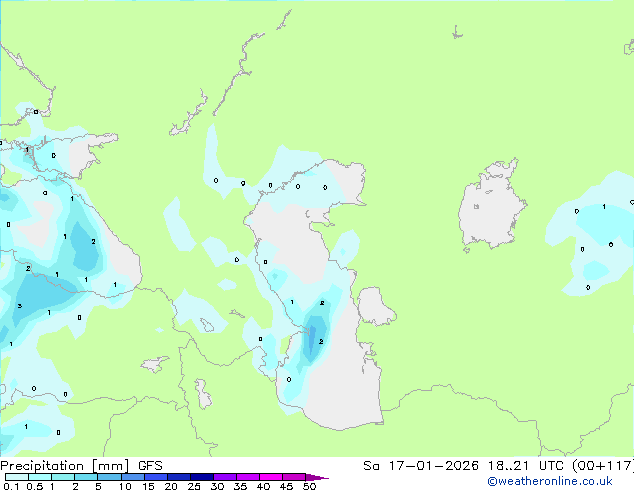Click the 40–45 mm magenta legend box
The image size is (634, 490).
click(x=271, y=477)
